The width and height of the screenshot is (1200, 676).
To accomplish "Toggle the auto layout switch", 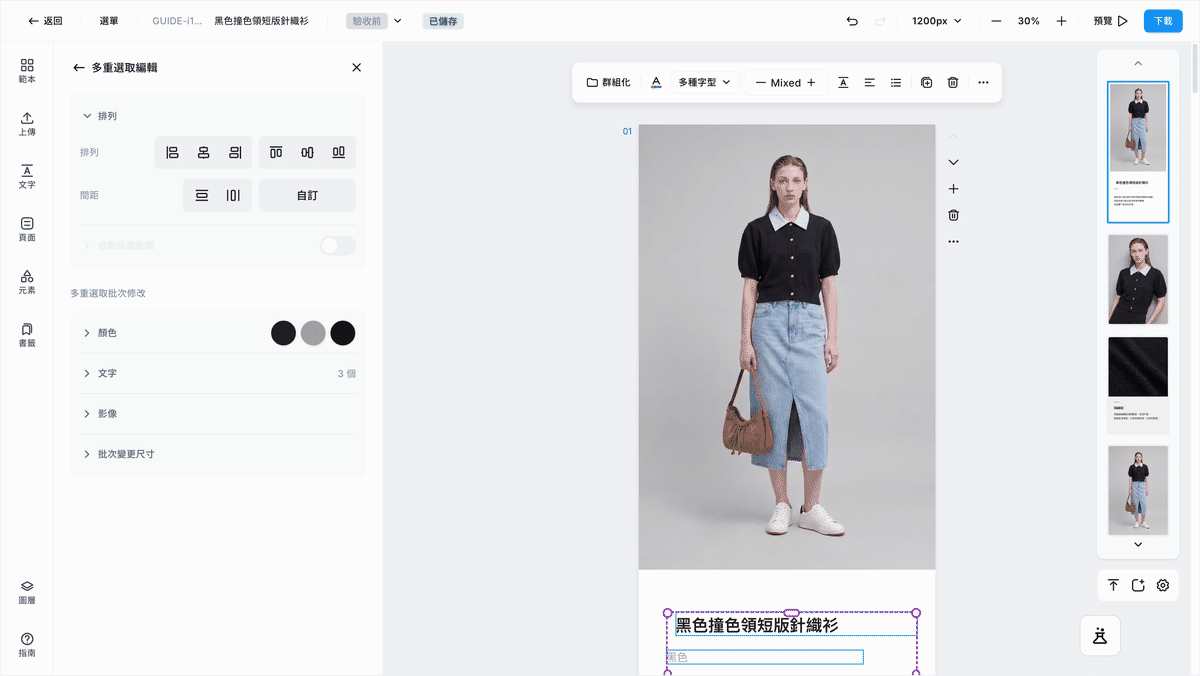I will click(x=338, y=245).
